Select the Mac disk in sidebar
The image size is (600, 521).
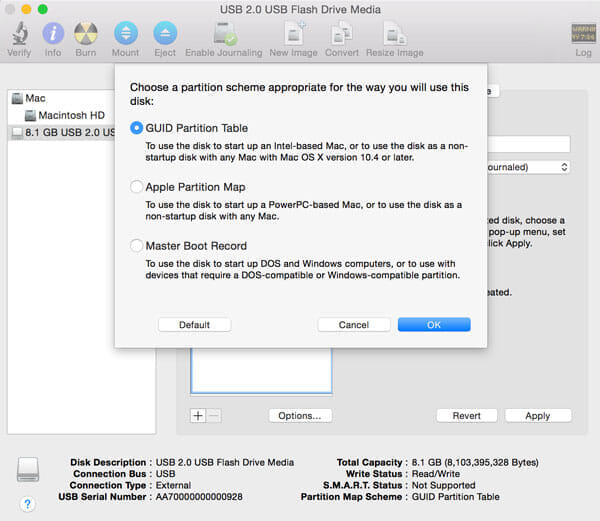click(x=35, y=98)
